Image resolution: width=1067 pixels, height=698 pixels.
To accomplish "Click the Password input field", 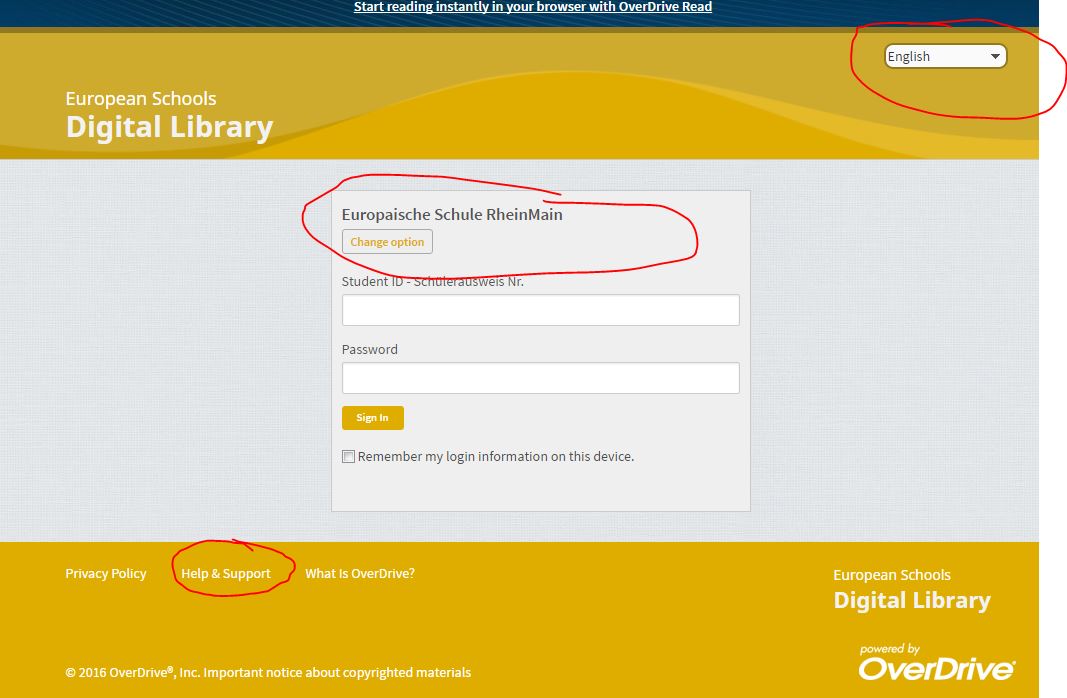I will (x=540, y=378).
